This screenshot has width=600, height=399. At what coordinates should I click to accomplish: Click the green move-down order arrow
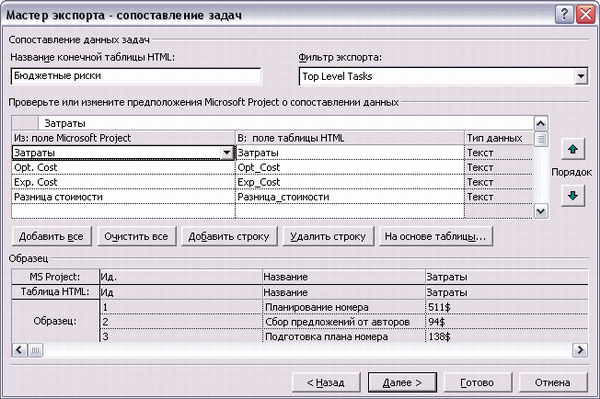tap(573, 196)
